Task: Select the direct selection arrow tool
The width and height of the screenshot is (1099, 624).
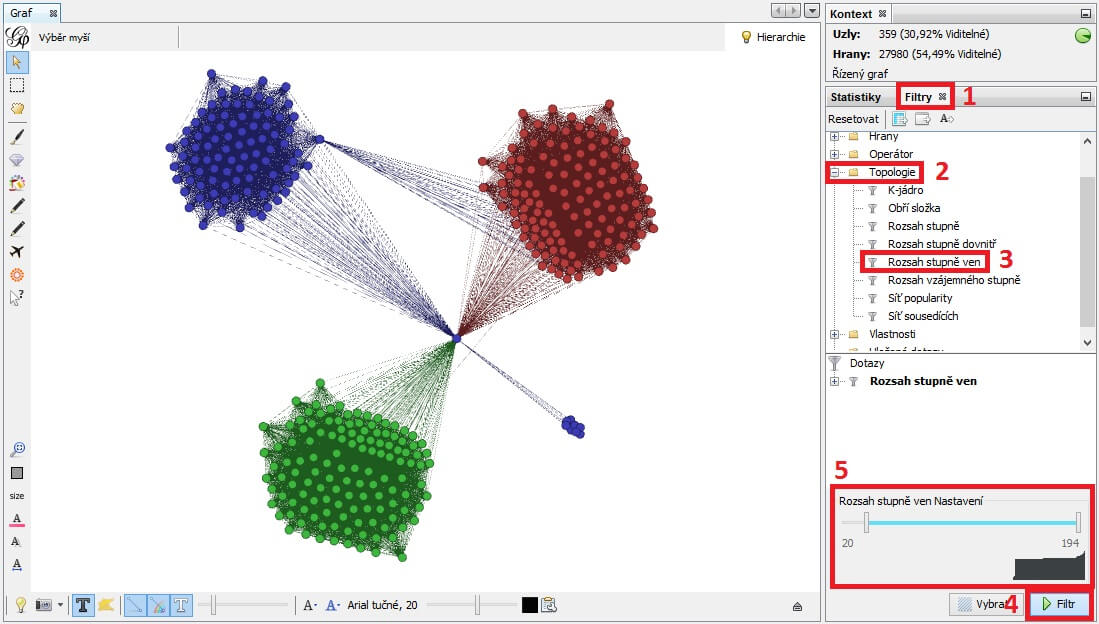Action: point(17,62)
